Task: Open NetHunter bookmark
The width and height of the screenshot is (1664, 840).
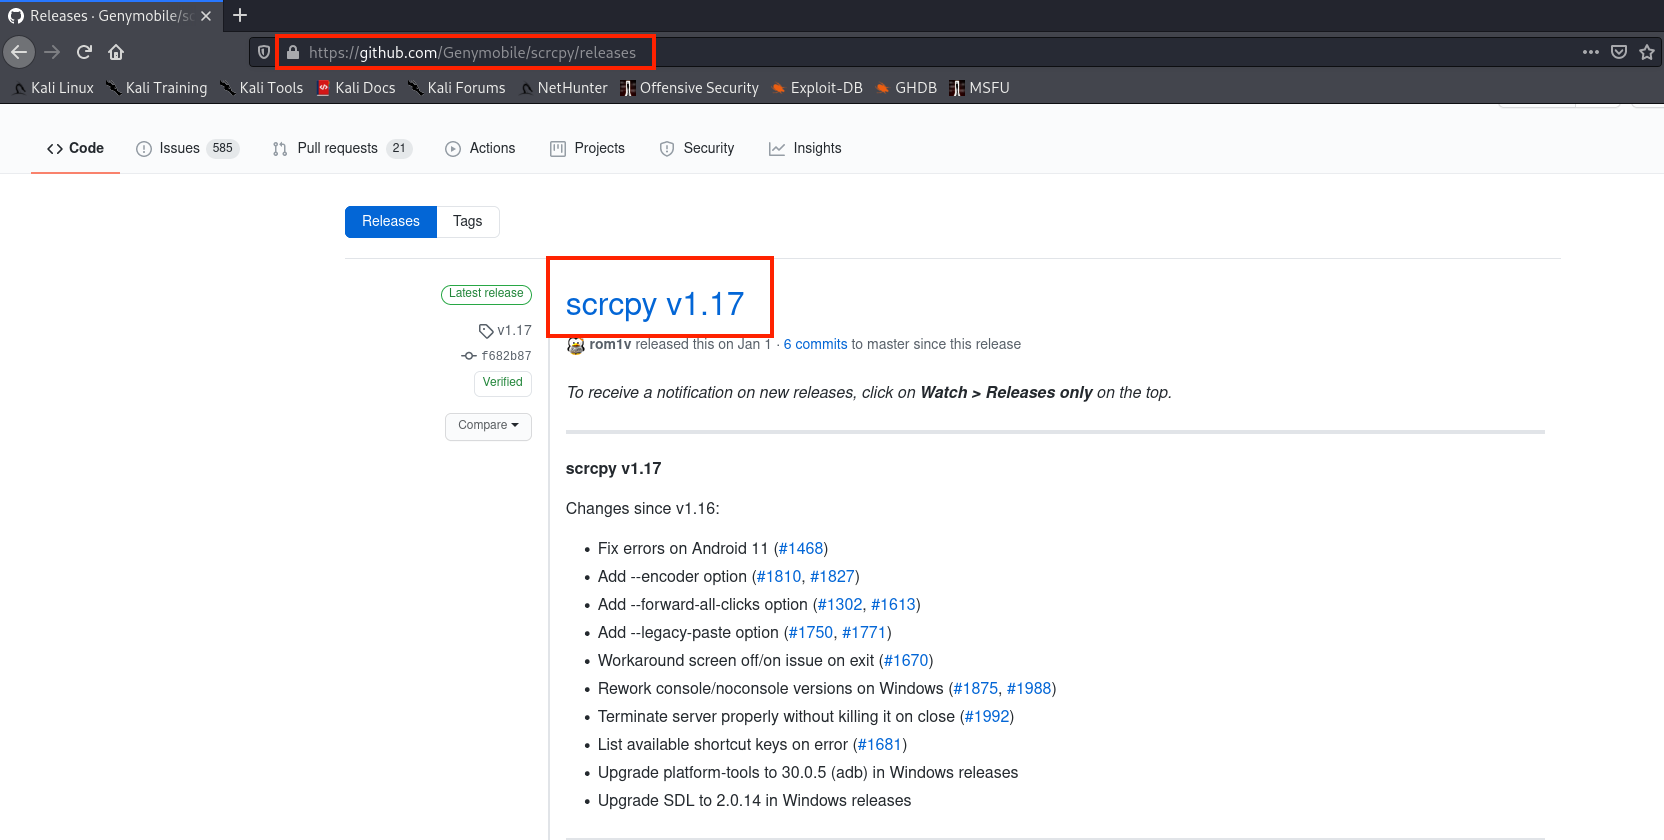Action: tap(564, 88)
